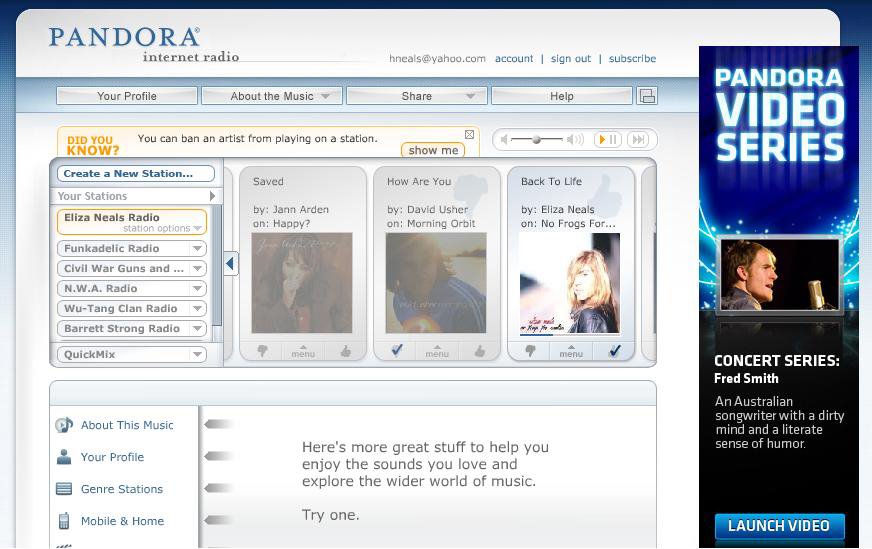
Task: Open the Mobile & Home tab
Action: (x=122, y=521)
